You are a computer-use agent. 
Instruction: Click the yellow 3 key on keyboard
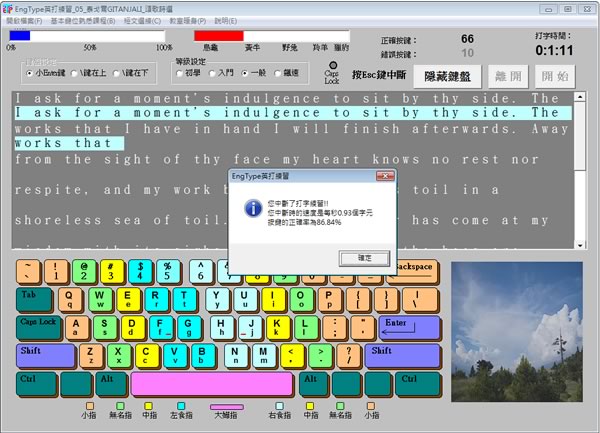tap(112, 271)
